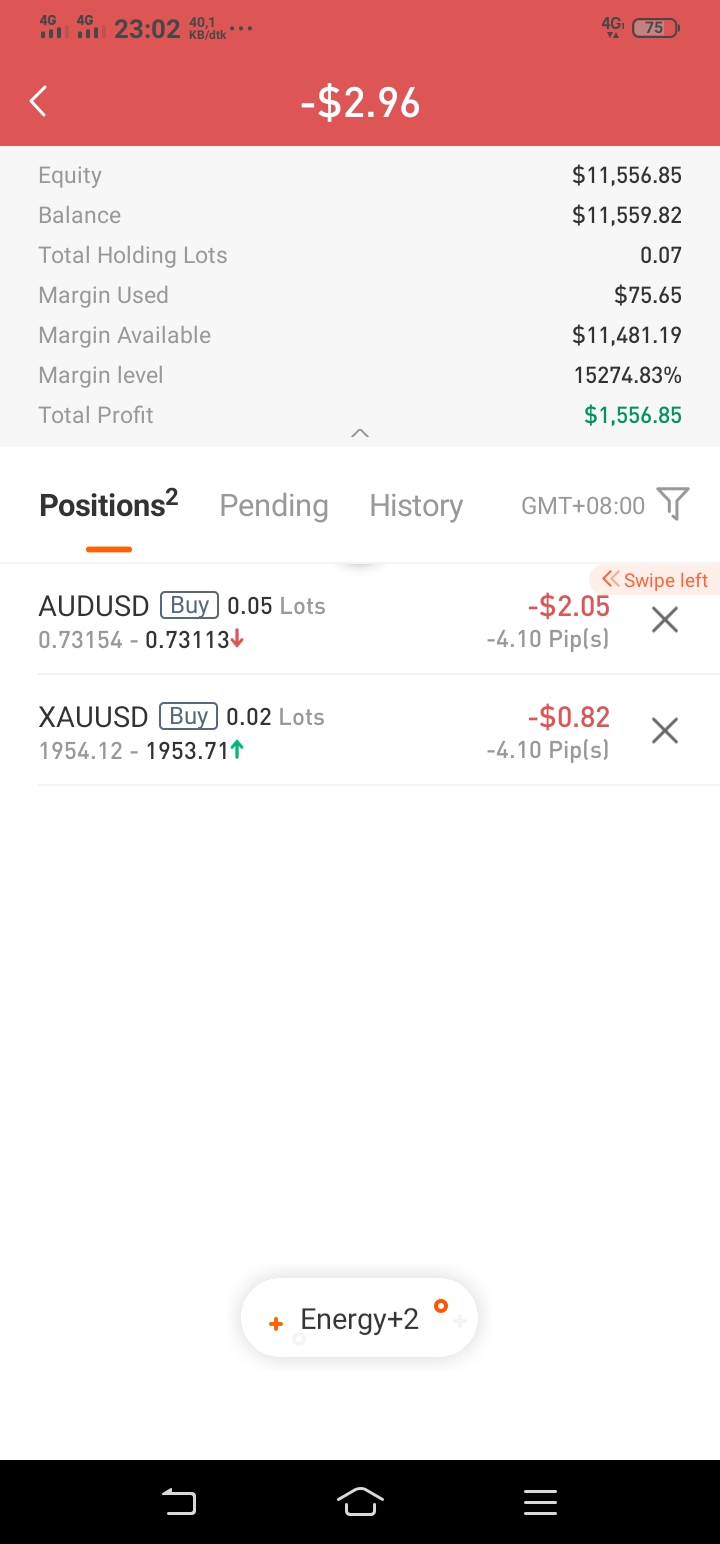The height and width of the screenshot is (1544, 720).
Task: Tap Android home navigation button
Action: (360, 1501)
